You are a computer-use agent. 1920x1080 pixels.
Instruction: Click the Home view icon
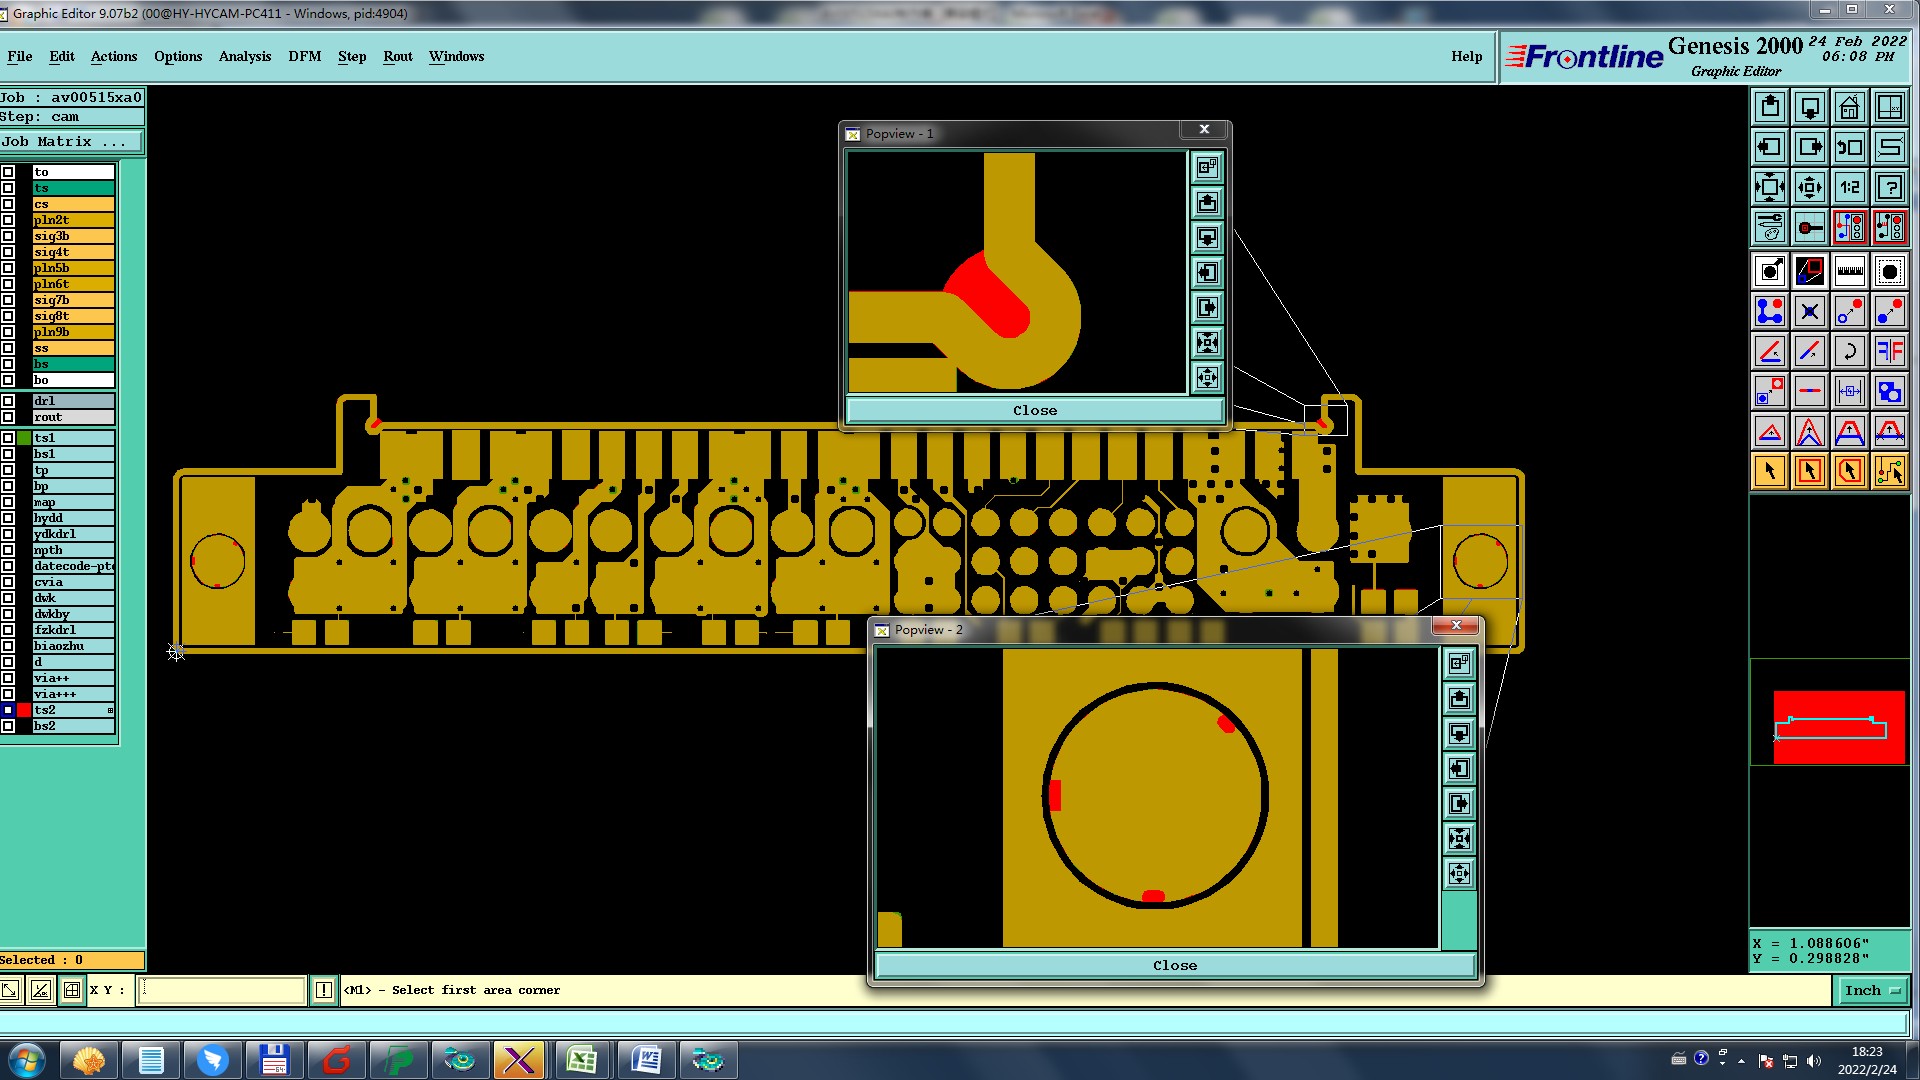1849,107
